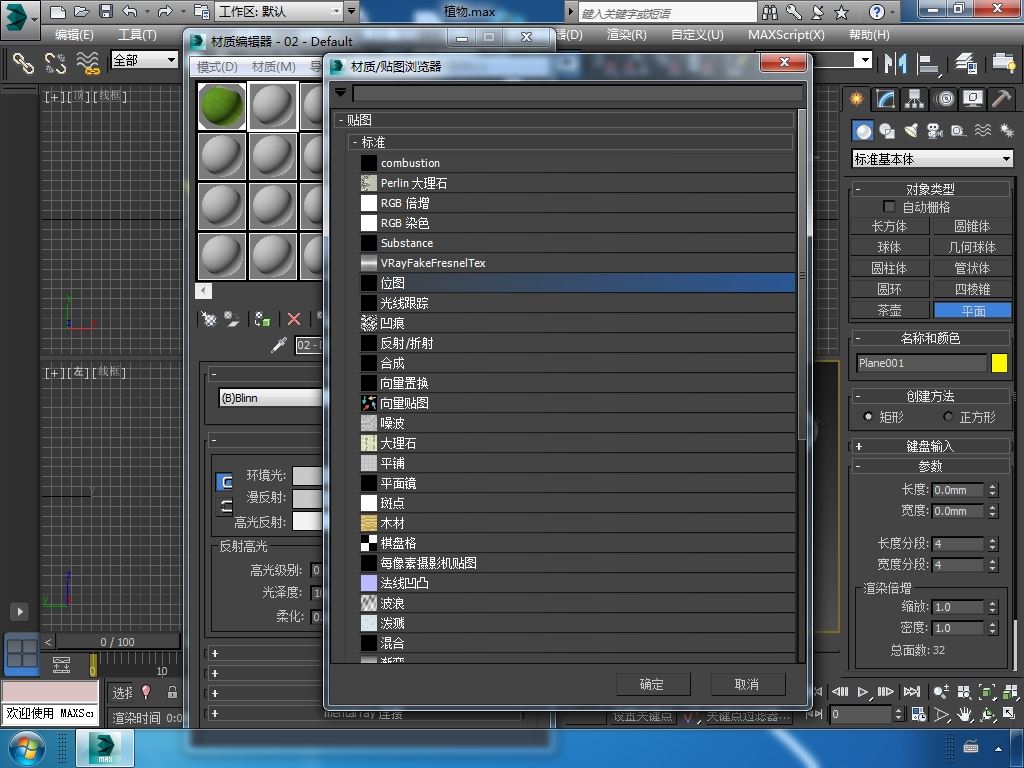Open the Modify panel tab

886,99
